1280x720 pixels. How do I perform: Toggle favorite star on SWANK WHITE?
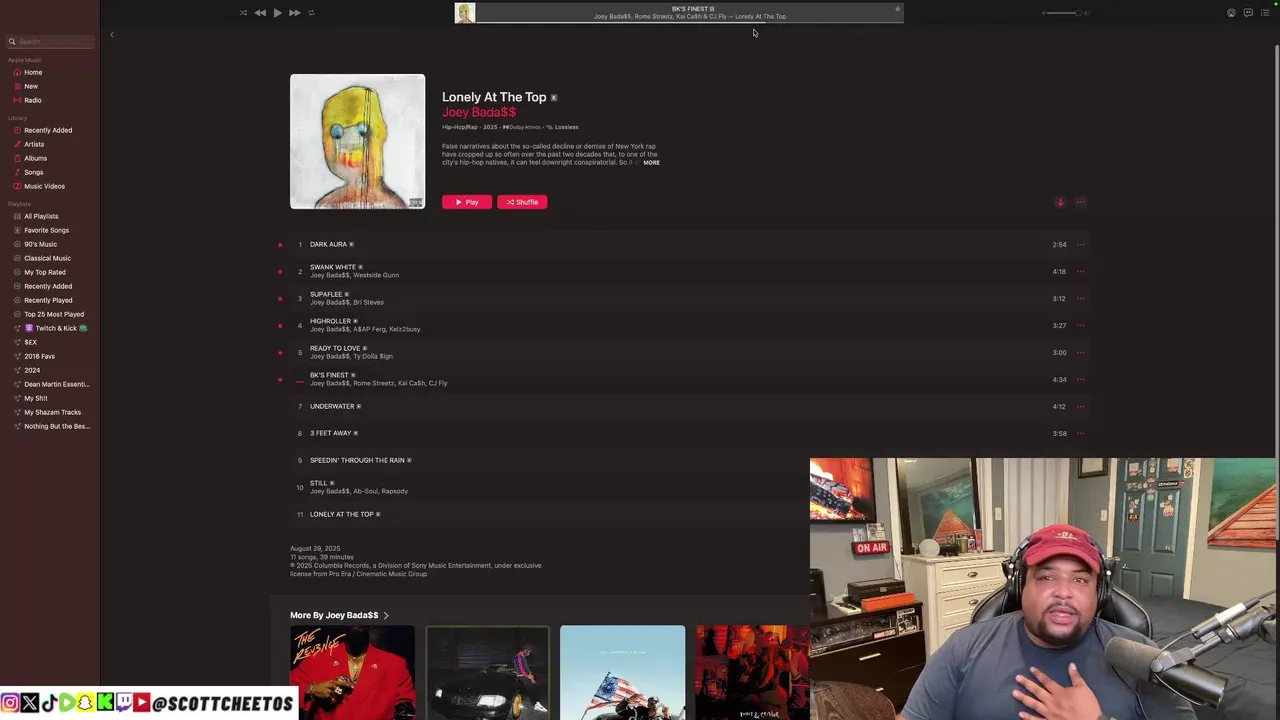280,271
